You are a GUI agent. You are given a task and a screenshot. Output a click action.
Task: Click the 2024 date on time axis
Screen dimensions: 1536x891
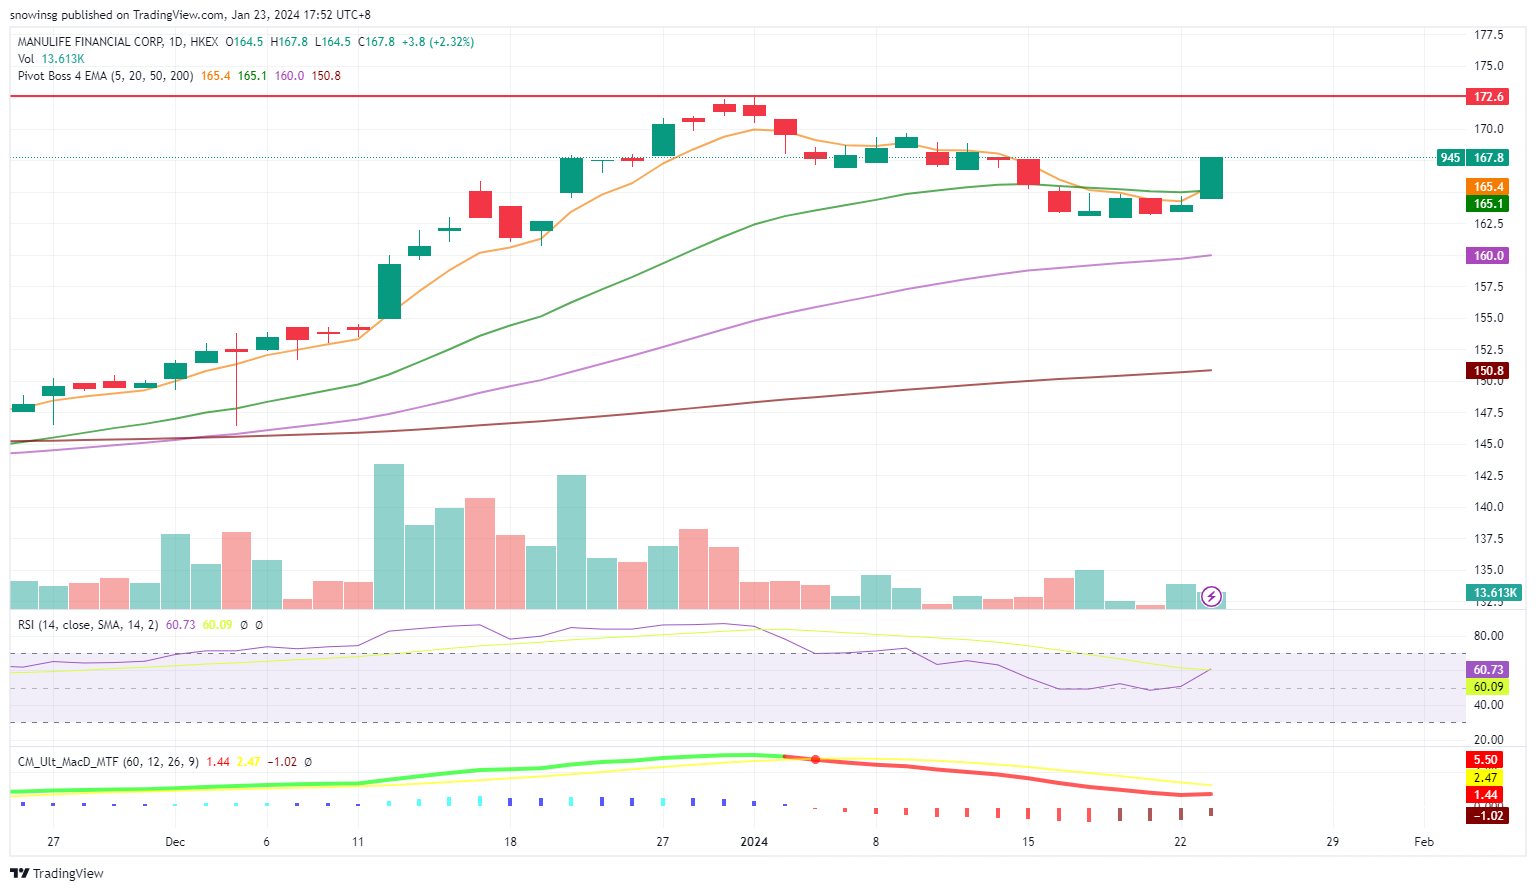(x=754, y=842)
